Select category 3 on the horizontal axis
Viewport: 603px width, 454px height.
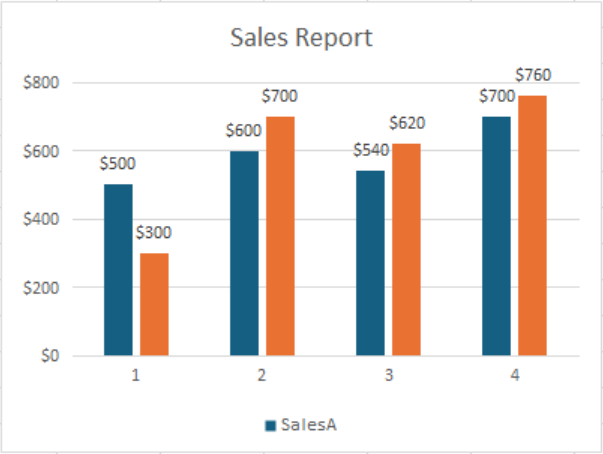(388, 377)
